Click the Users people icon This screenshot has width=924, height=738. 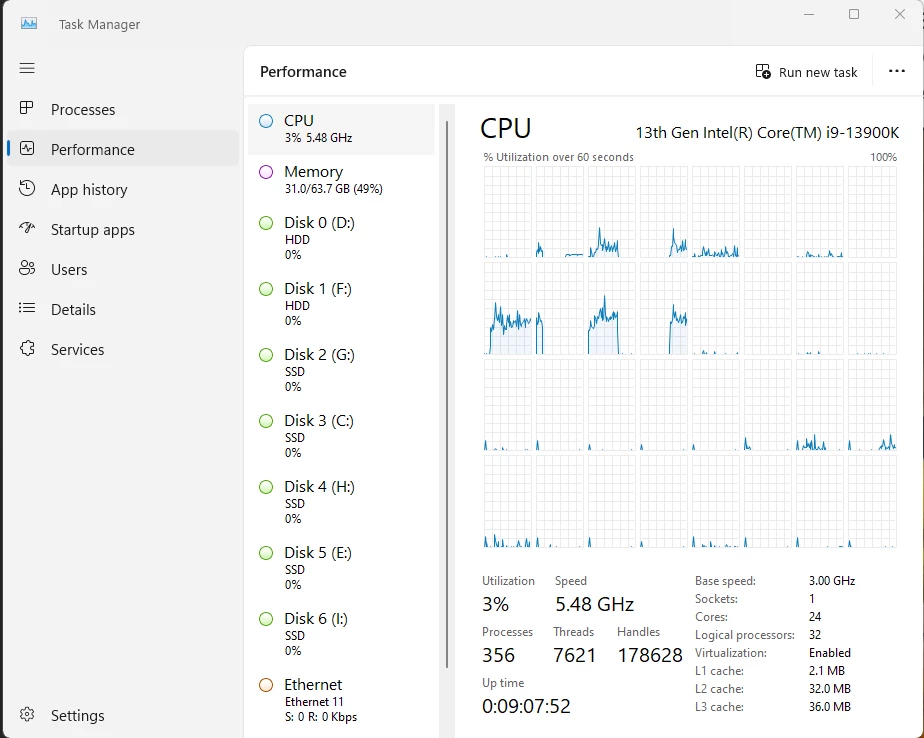click(27, 268)
